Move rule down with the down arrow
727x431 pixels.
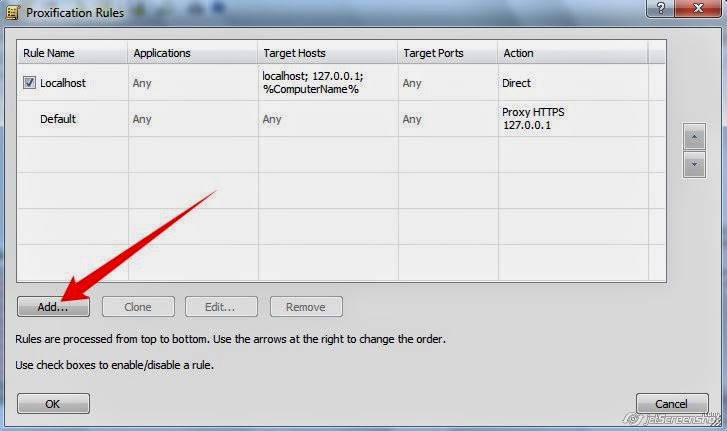[x=694, y=165]
